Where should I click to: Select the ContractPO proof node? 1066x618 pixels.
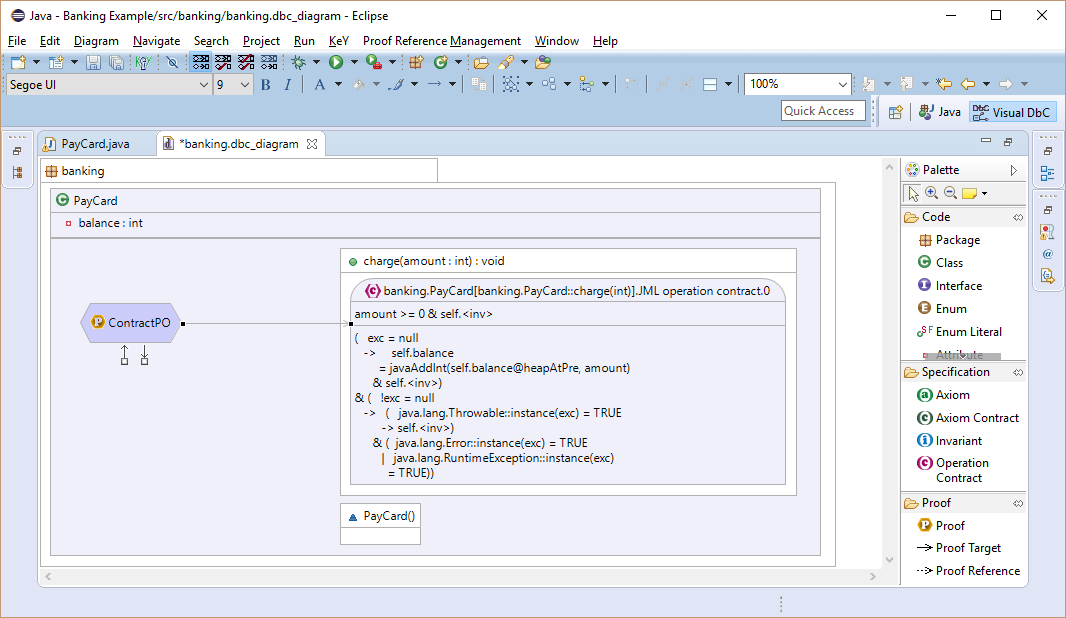pos(131,323)
